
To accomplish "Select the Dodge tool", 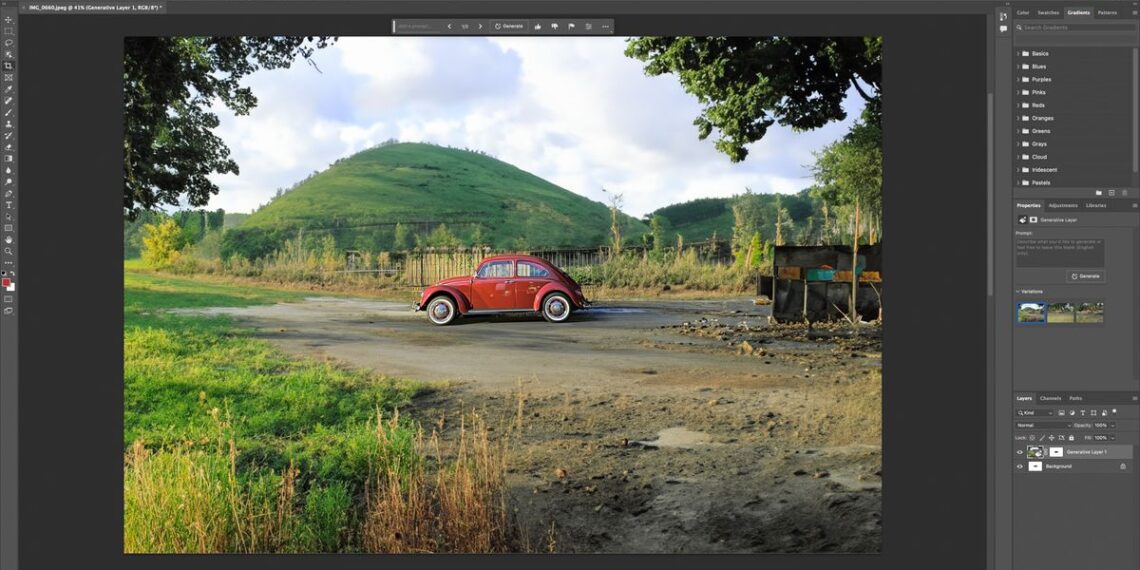I will click(9, 182).
